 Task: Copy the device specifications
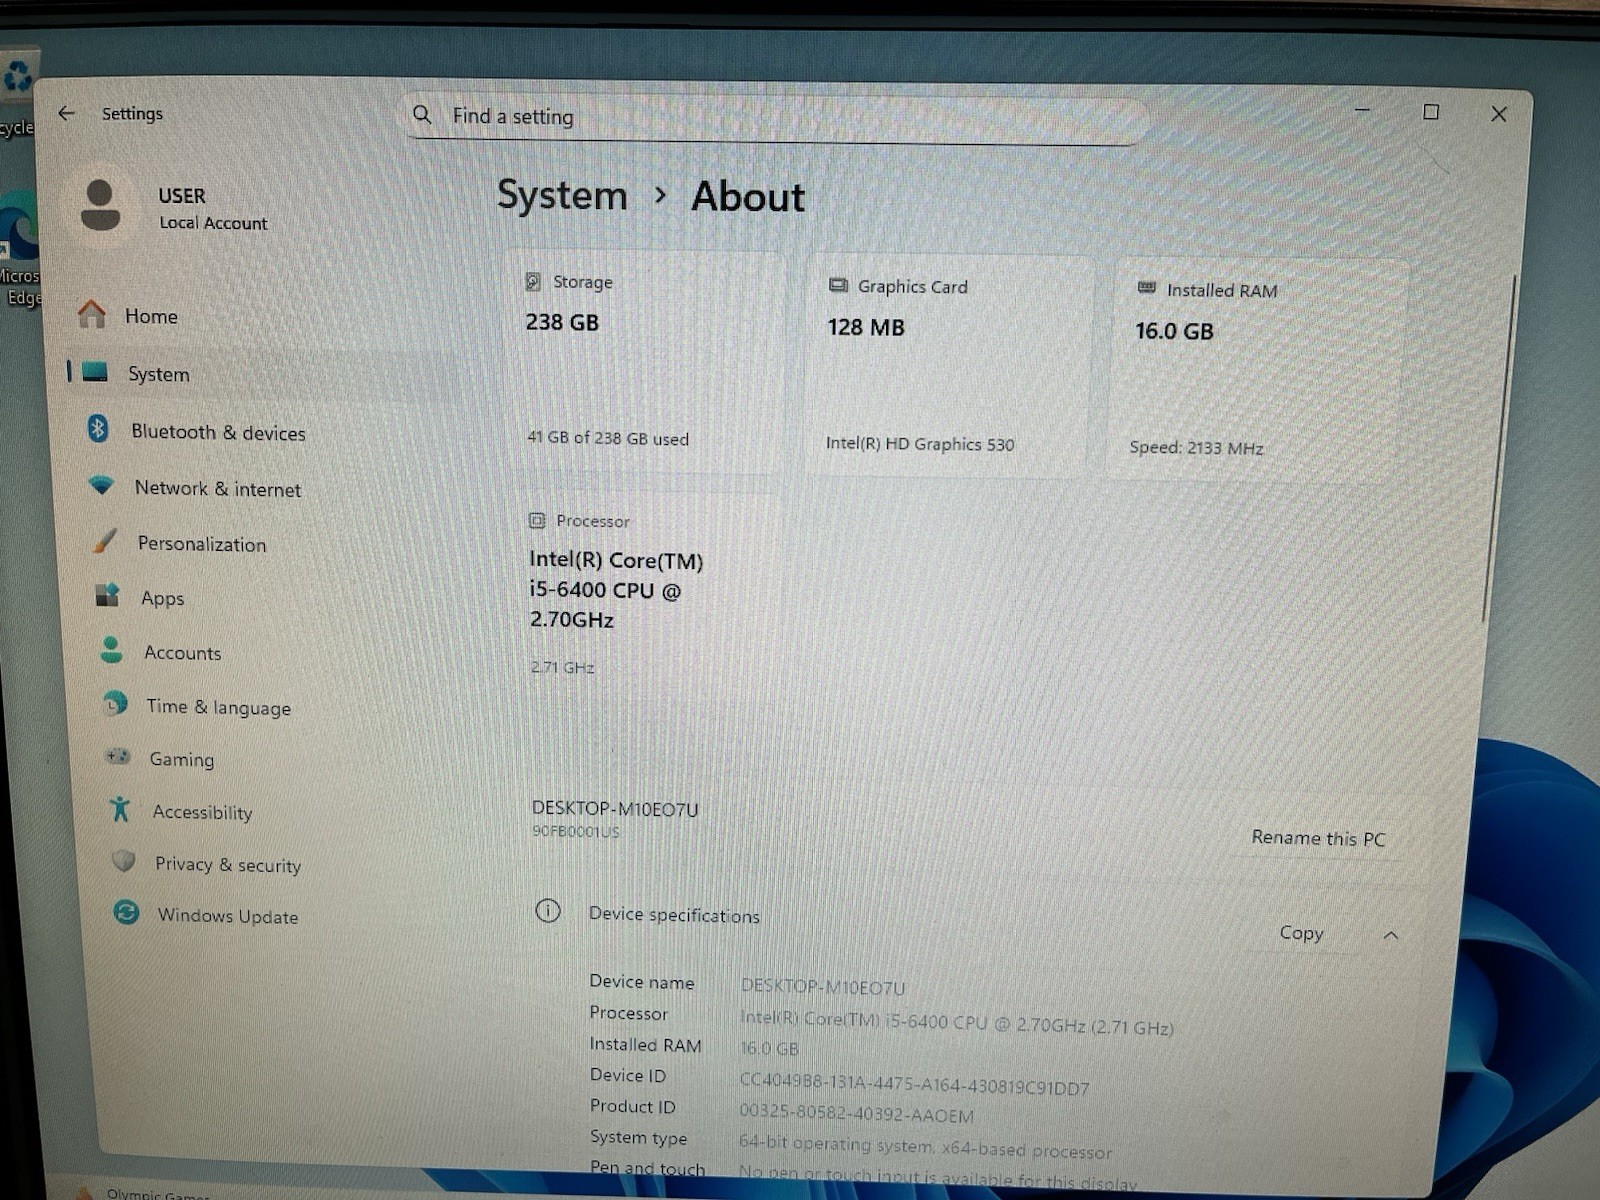(x=1301, y=933)
